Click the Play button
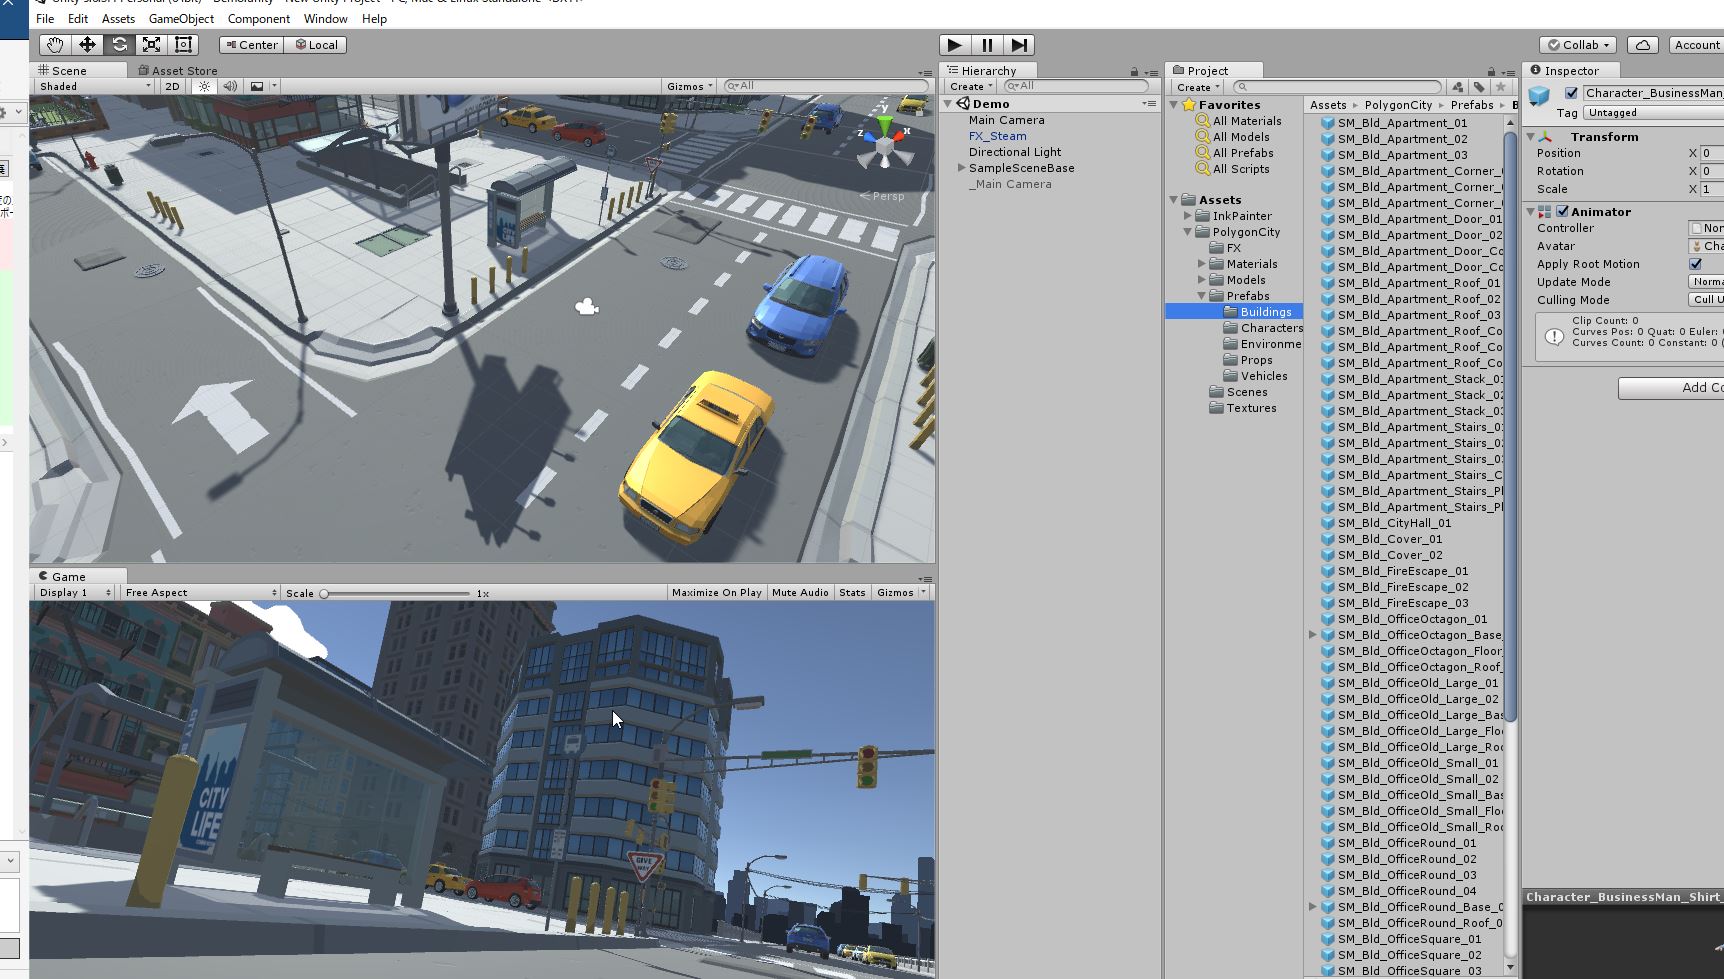This screenshot has height=979, width=1724. coord(955,45)
